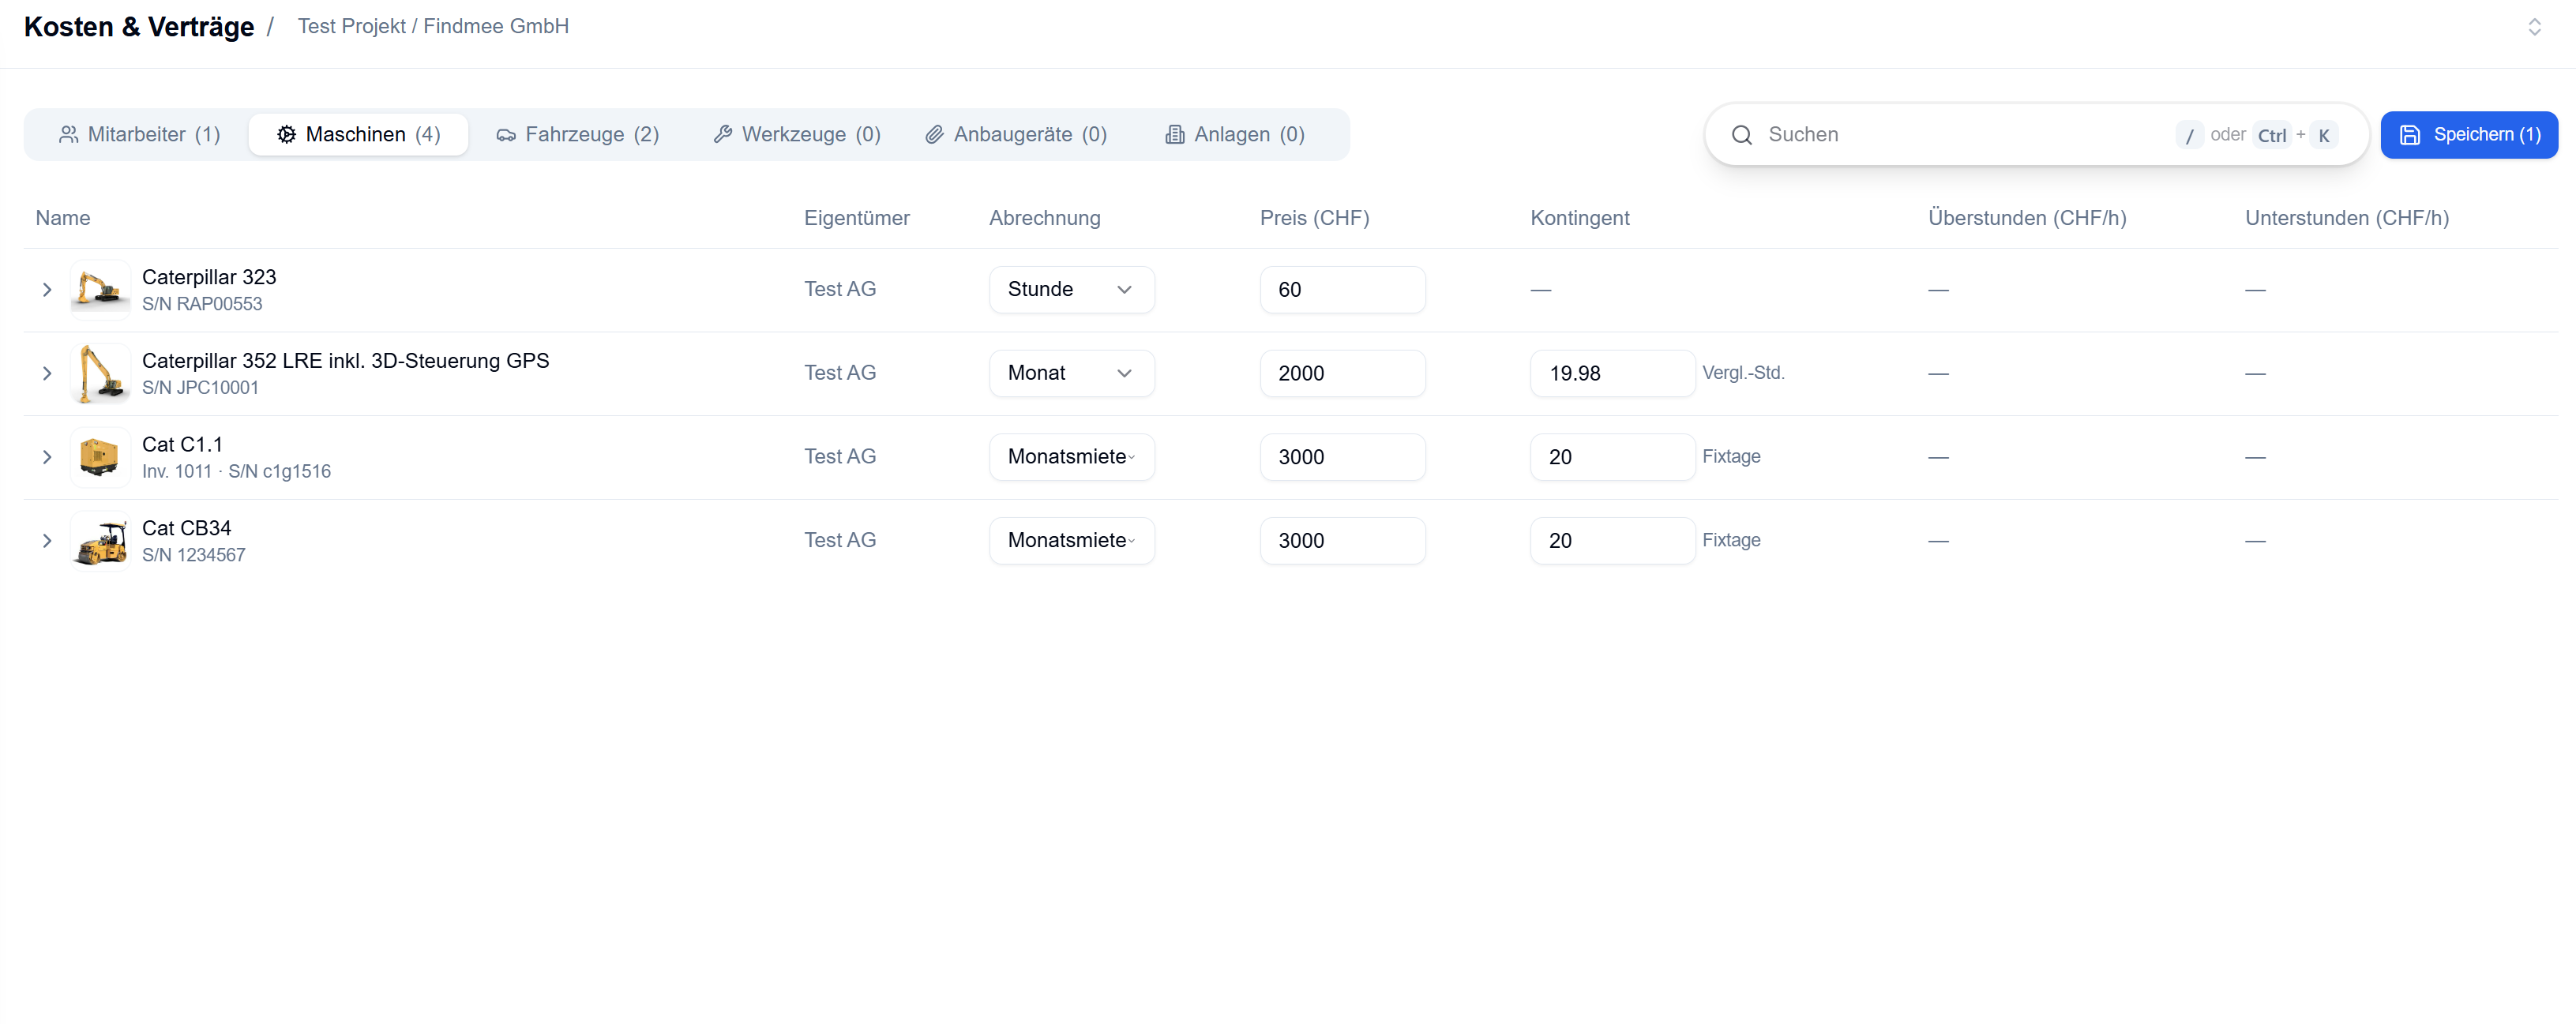The width and height of the screenshot is (2576, 1024).
Task: Click the price field showing 60
Action: 1342,289
